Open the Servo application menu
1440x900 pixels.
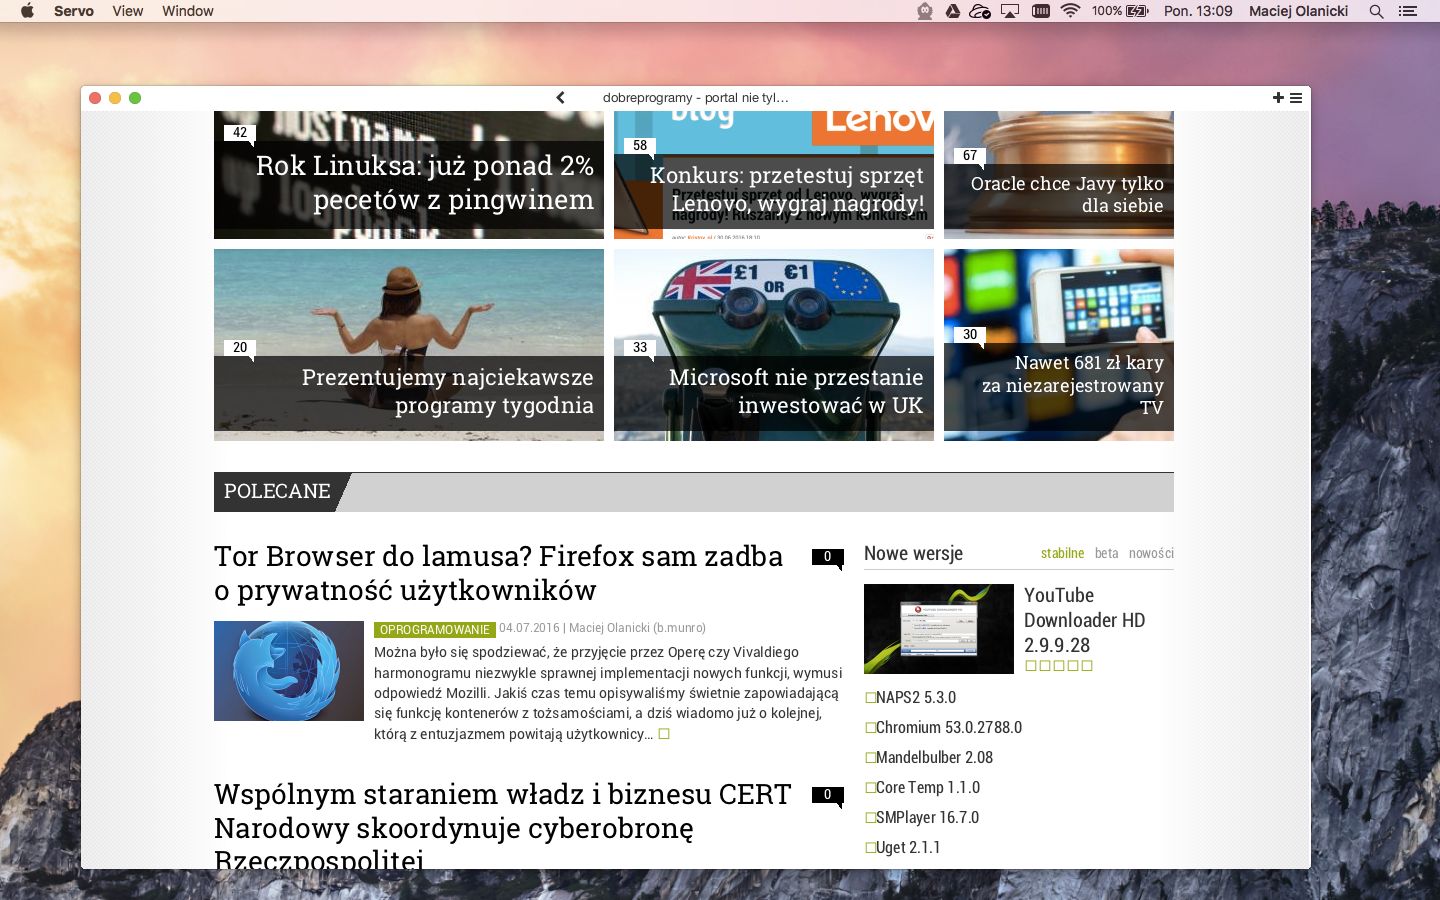(74, 11)
